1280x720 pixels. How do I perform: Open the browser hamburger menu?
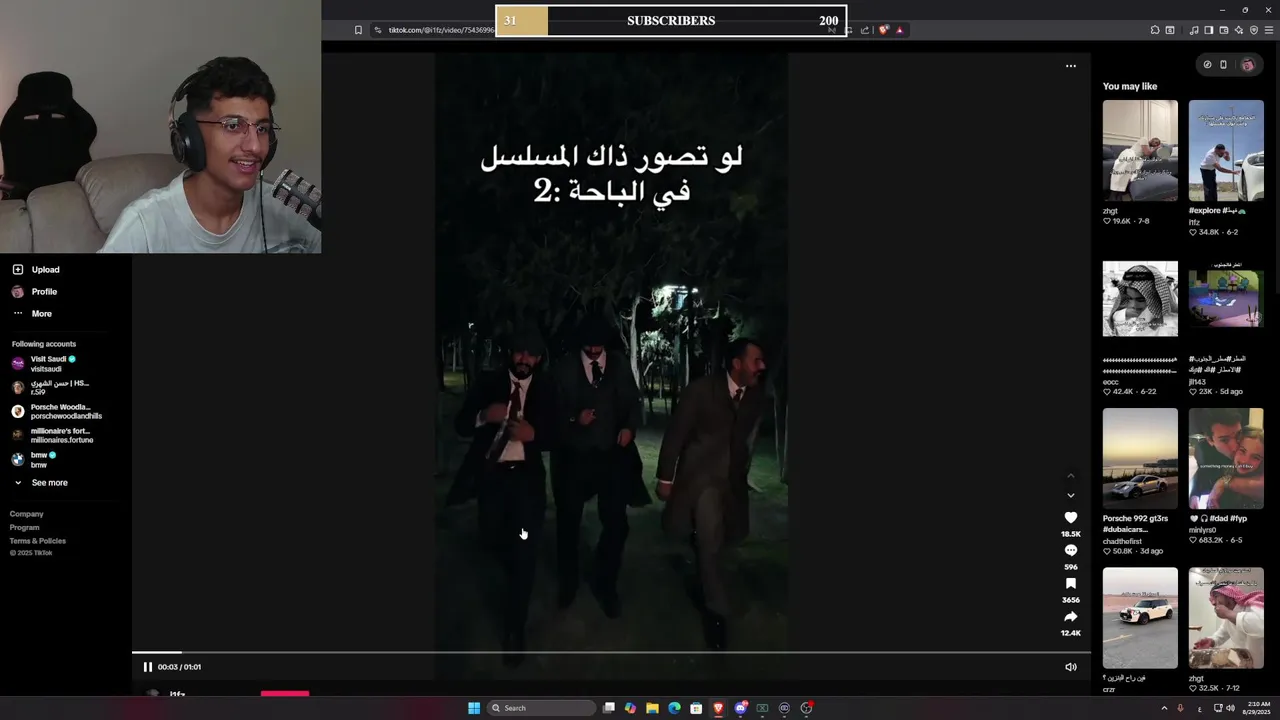[1270, 30]
